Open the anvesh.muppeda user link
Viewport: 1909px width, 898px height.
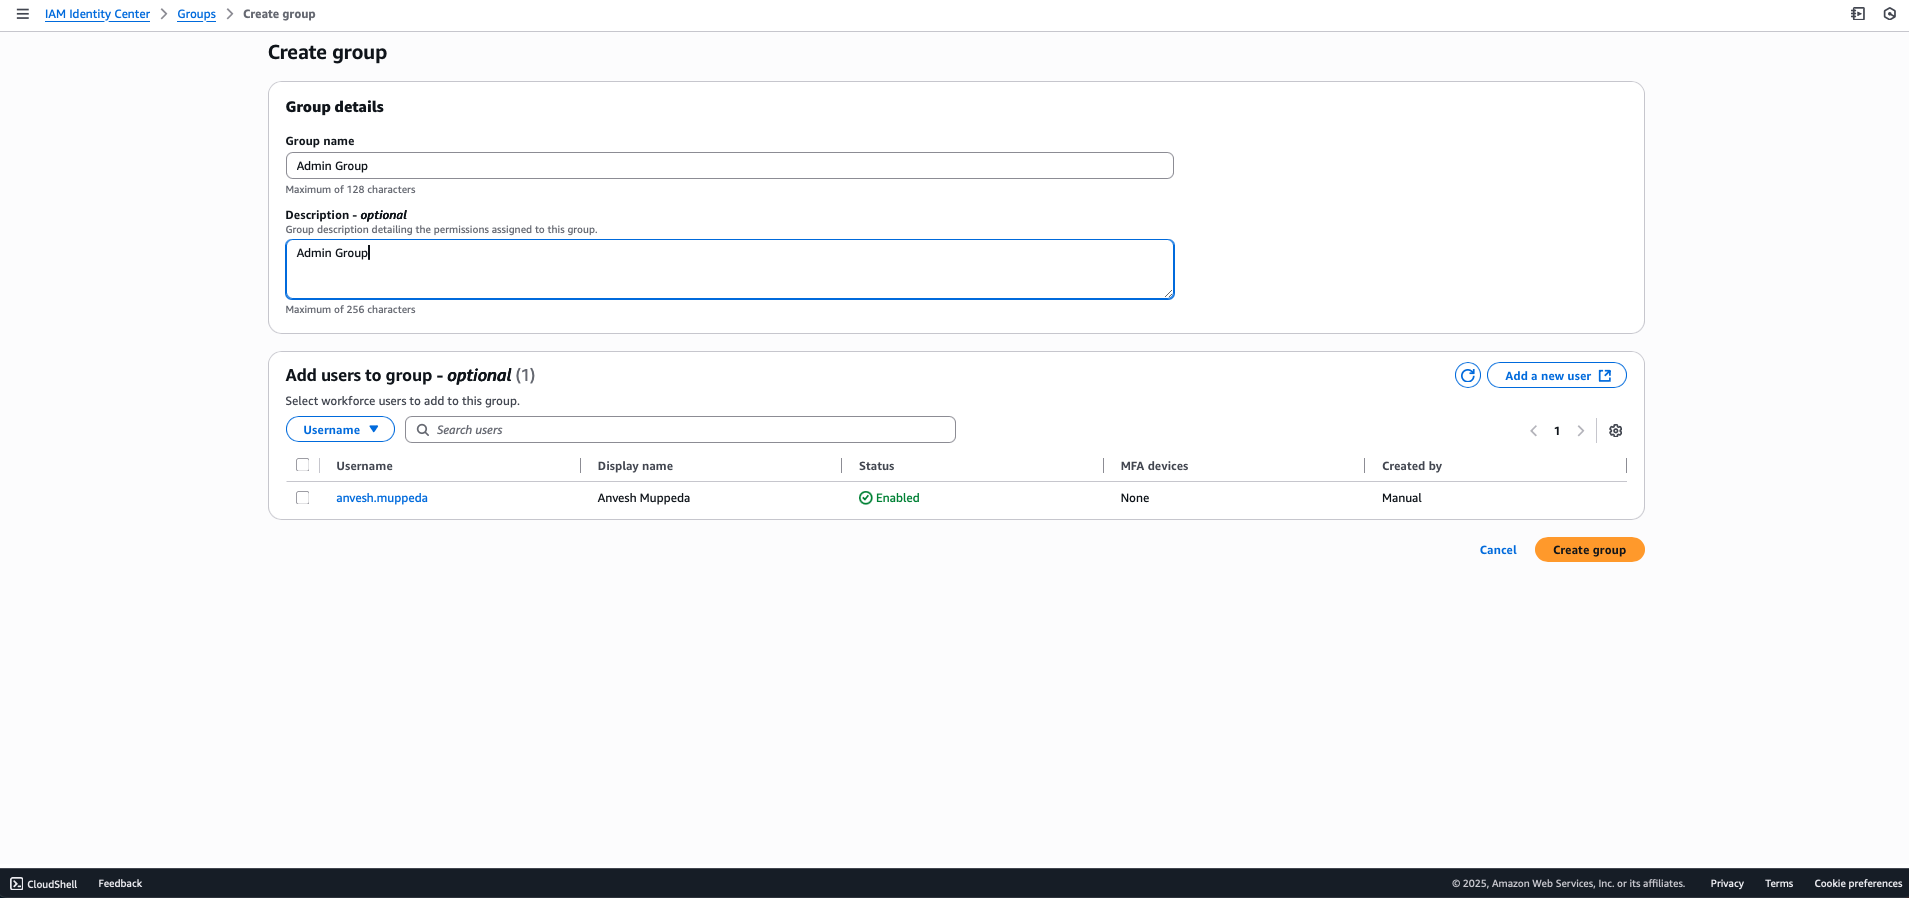381,498
